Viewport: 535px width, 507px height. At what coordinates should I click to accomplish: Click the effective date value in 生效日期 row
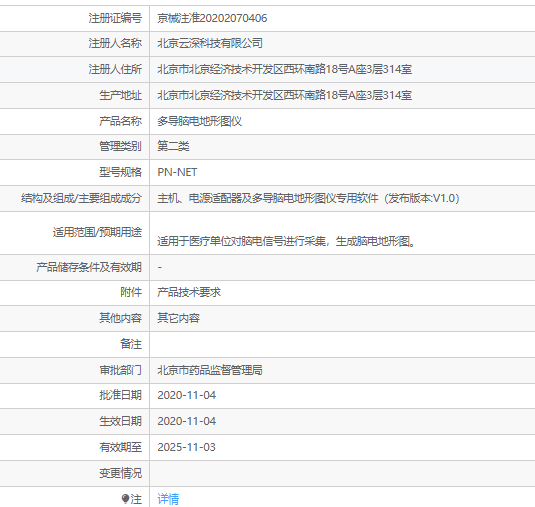click(187, 421)
